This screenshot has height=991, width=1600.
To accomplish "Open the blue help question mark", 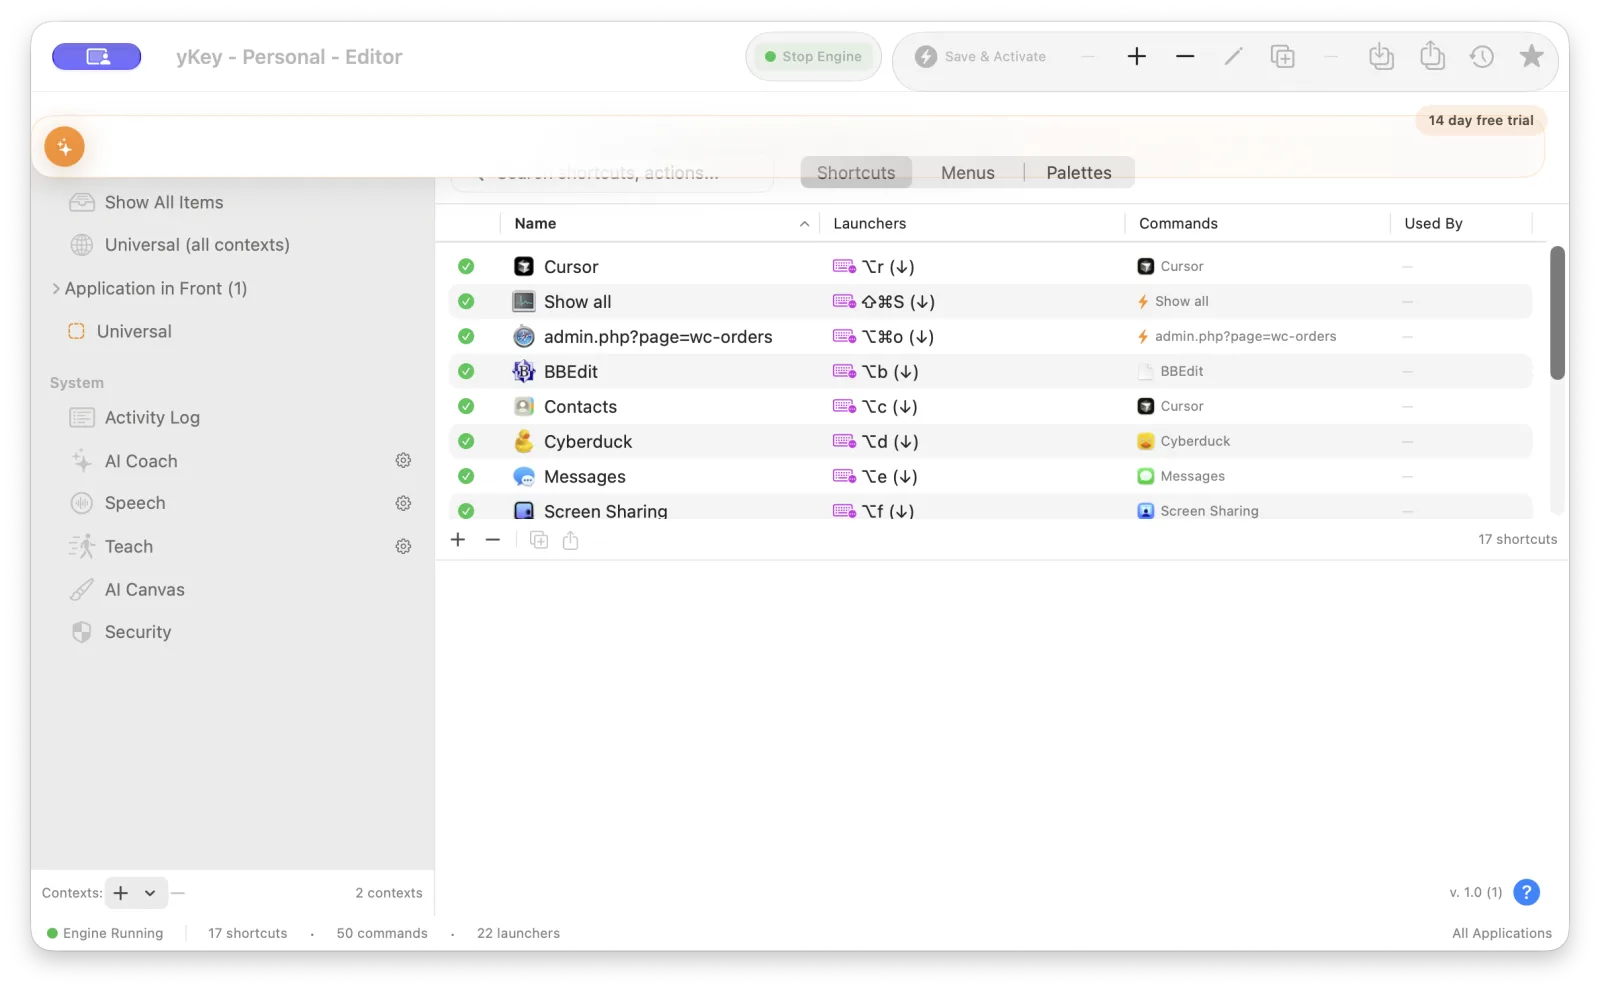I will [x=1526, y=892].
